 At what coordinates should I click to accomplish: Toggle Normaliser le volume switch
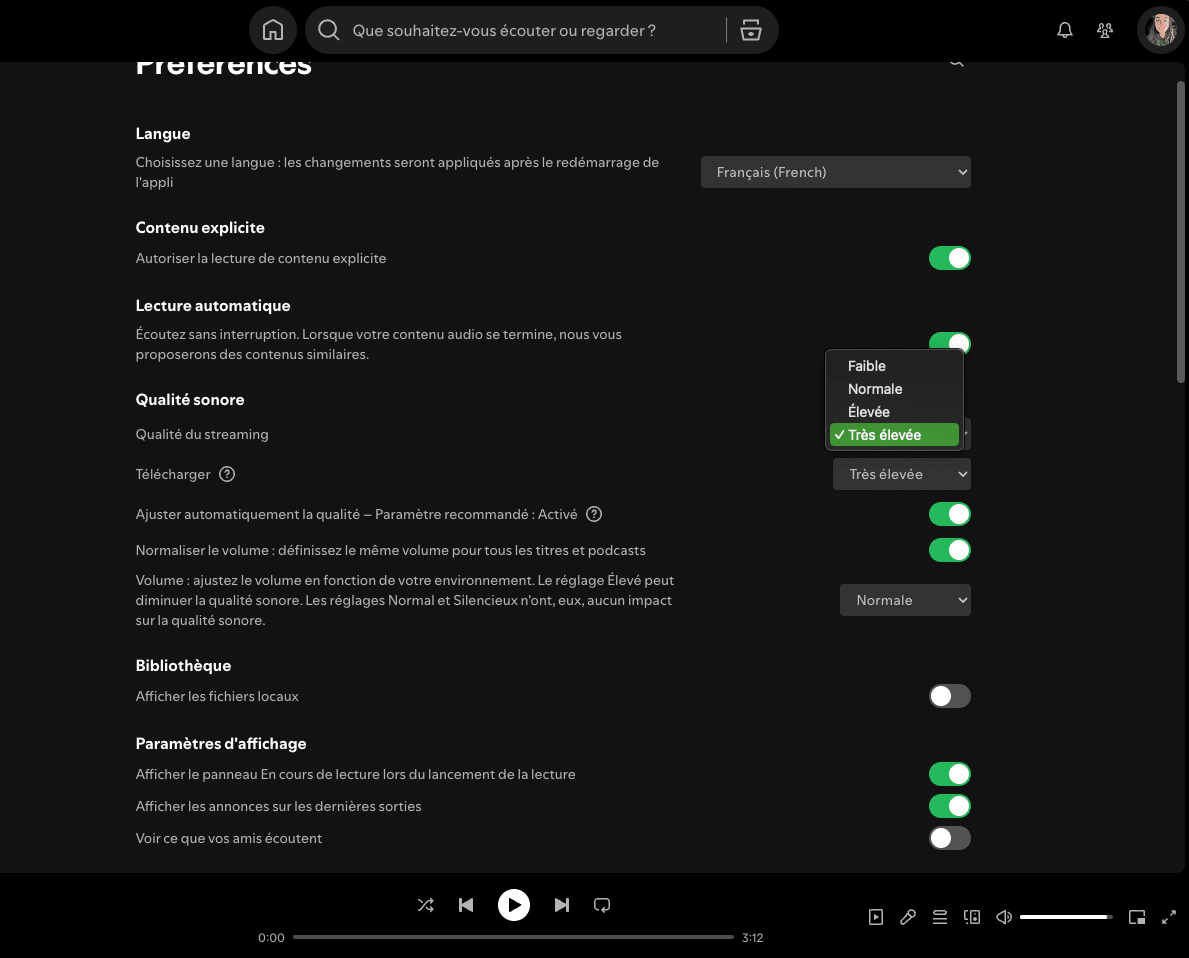(949, 550)
